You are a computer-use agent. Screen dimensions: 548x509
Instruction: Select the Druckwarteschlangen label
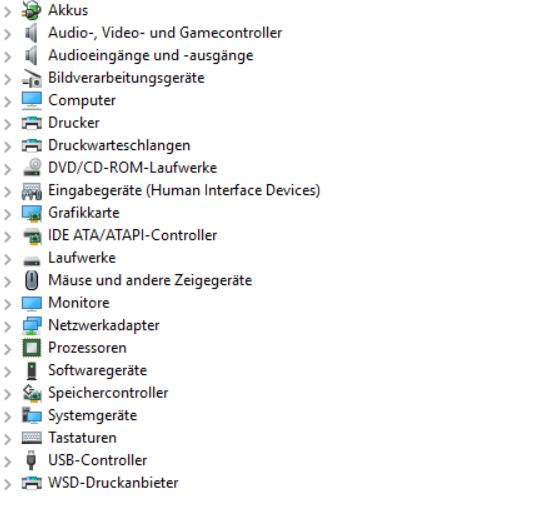(119, 145)
